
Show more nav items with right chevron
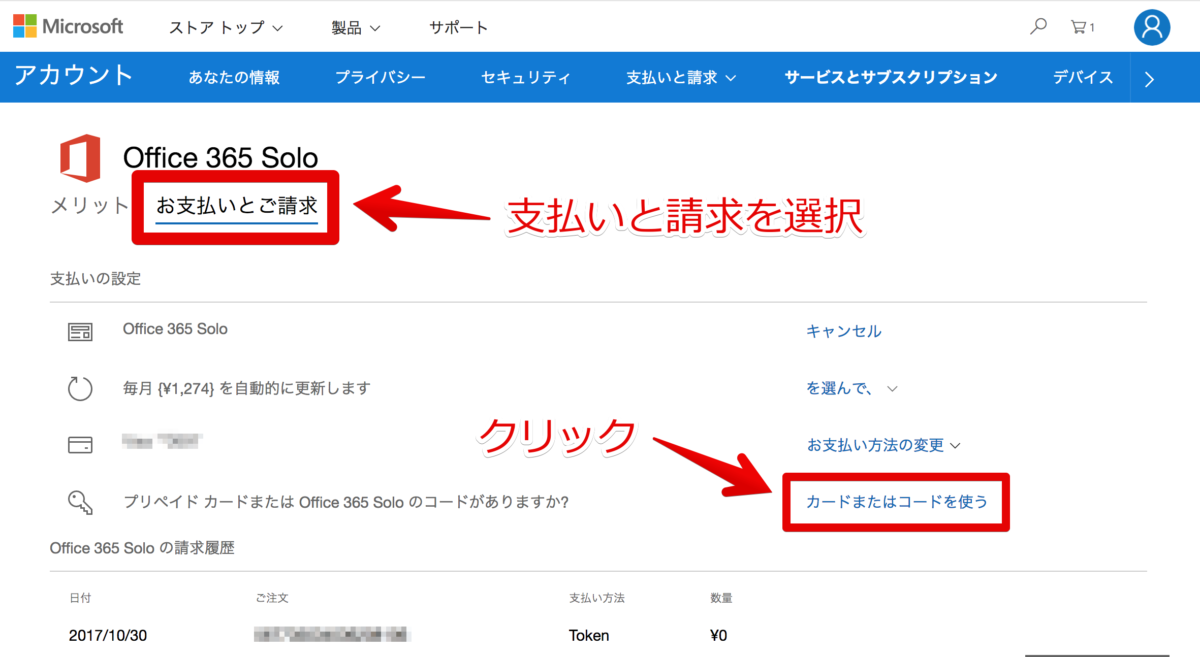(1149, 79)
